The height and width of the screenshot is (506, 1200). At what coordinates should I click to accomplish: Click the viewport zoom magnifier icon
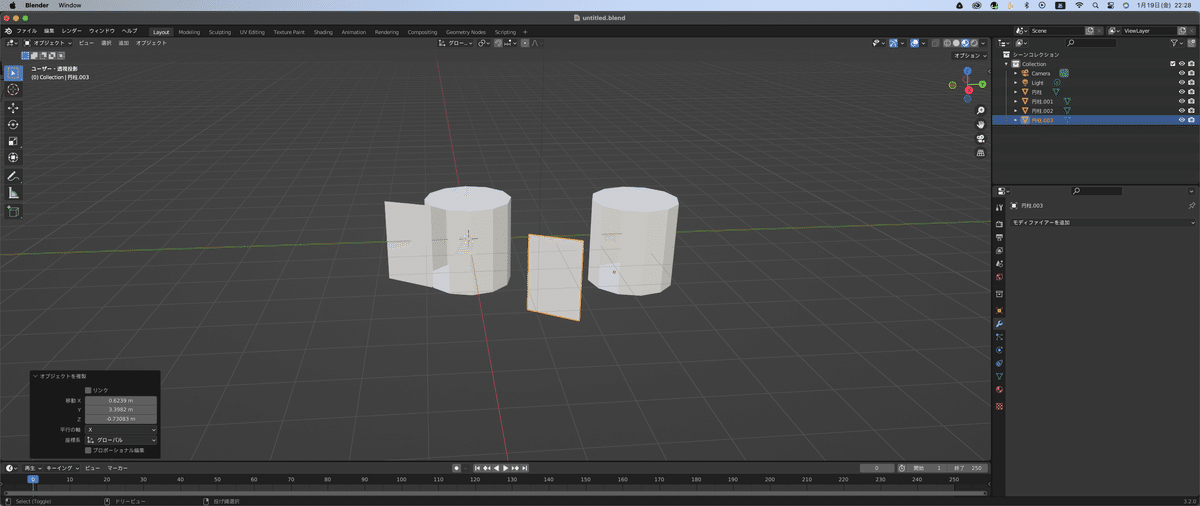[x=981, y=110]
